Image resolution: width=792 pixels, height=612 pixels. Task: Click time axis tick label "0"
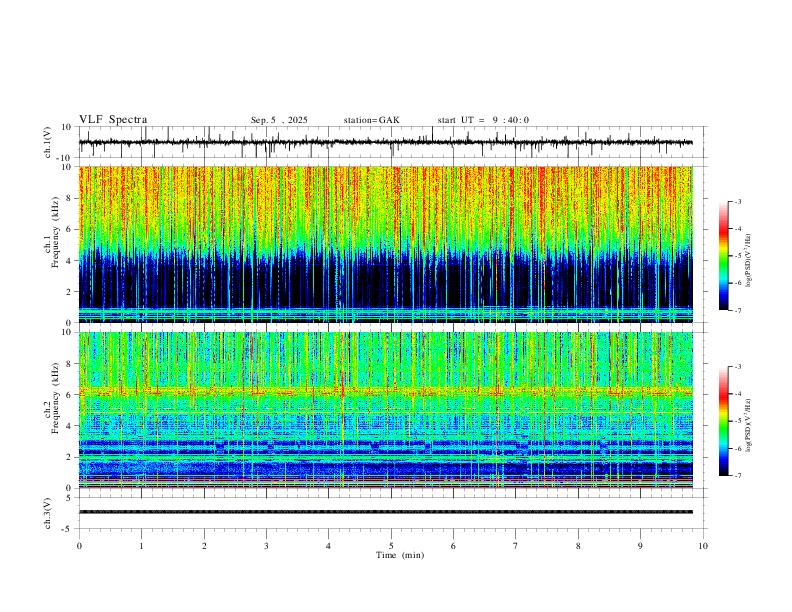tap(79, 546)
